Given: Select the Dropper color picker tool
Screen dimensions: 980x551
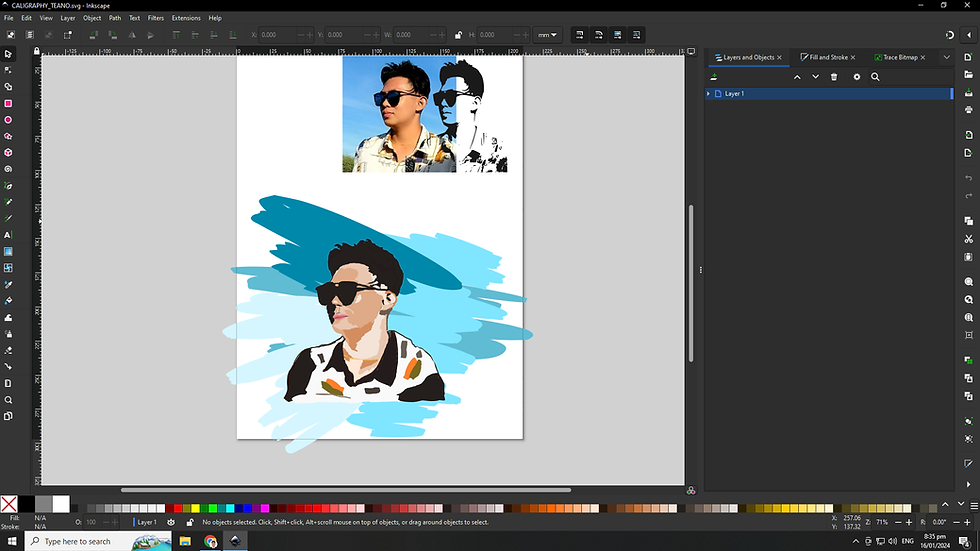Looking at the screenshot, I should [x=8, y=284].
